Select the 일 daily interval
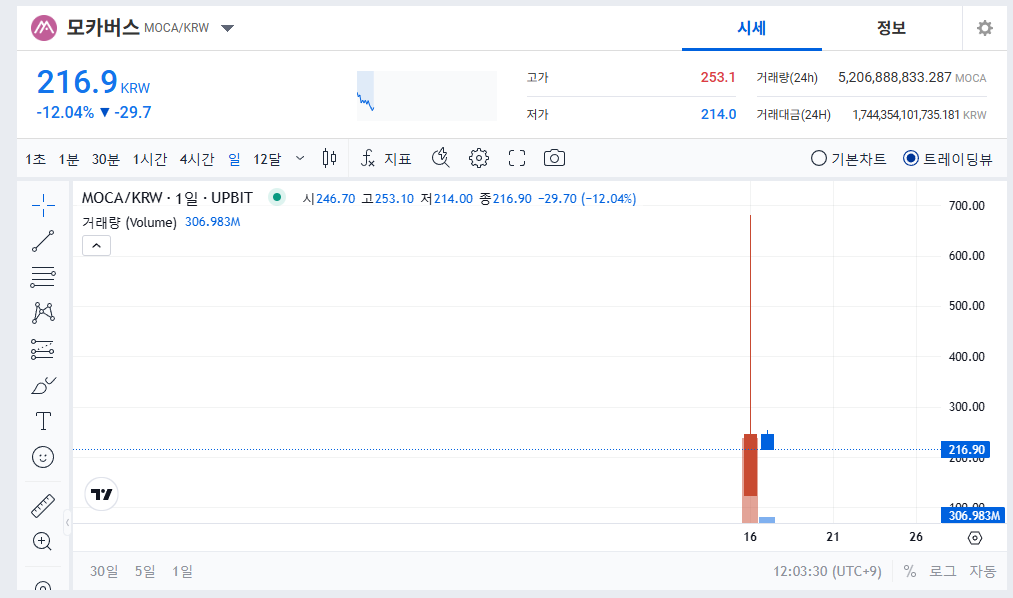 235,159
